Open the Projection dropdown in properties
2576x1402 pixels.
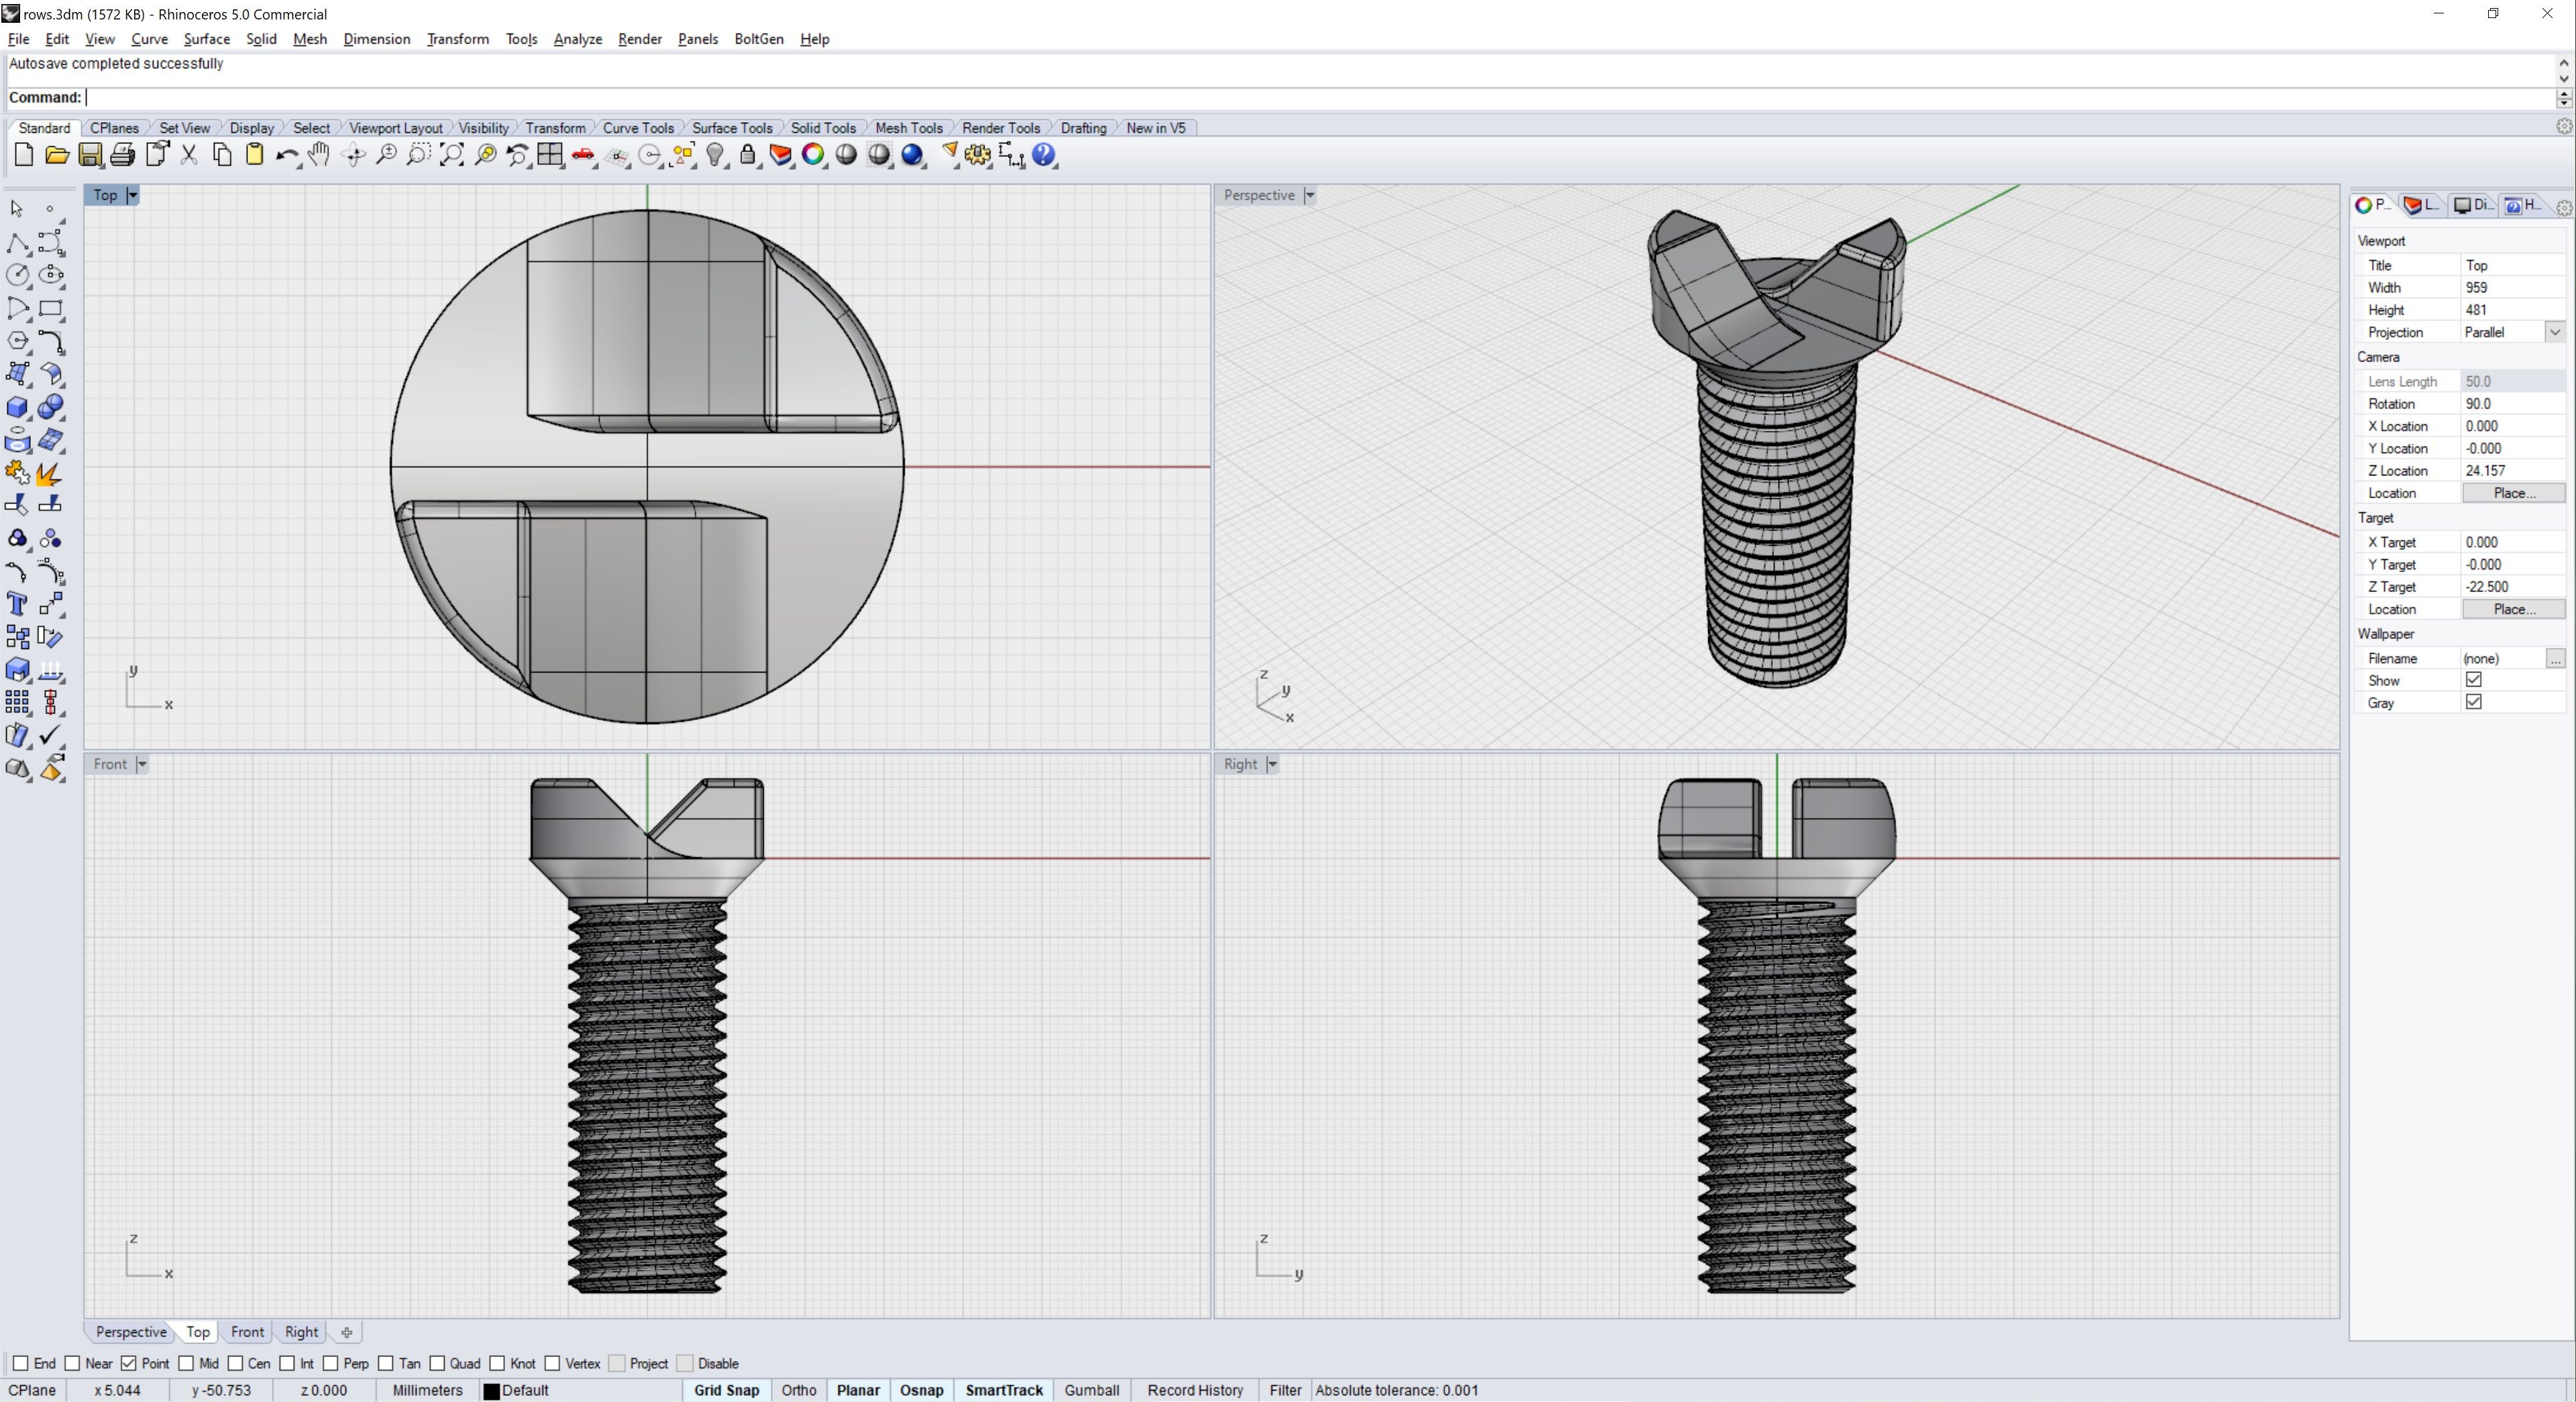click(2554, 332)
